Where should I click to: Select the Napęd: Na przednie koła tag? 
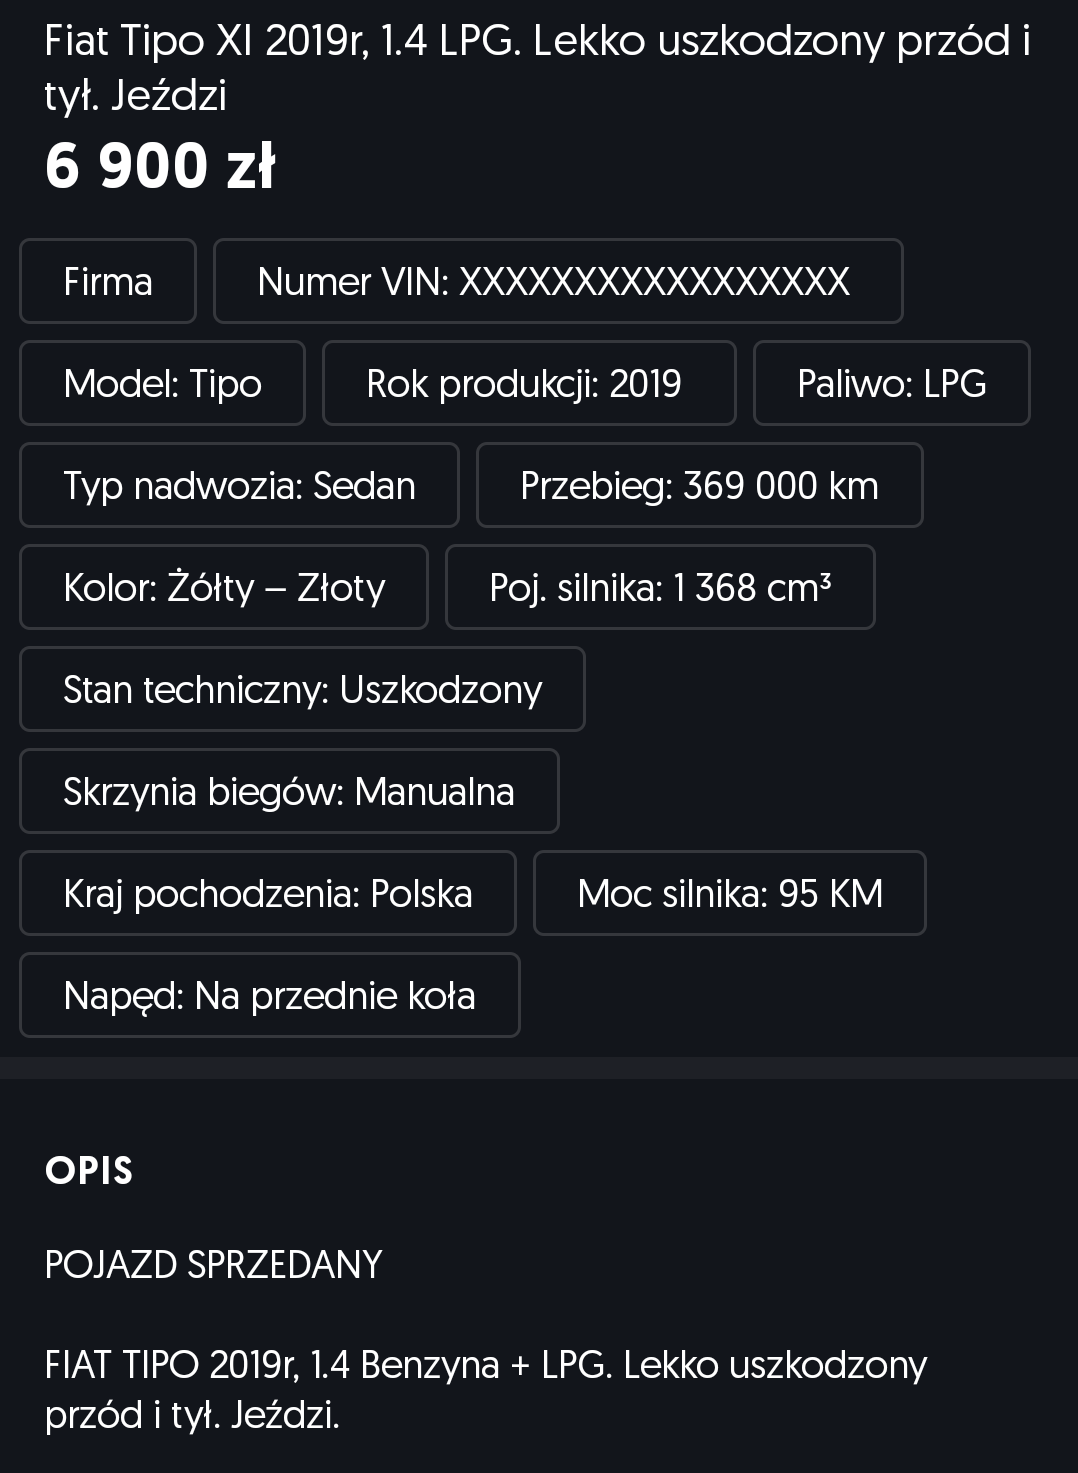269,995
